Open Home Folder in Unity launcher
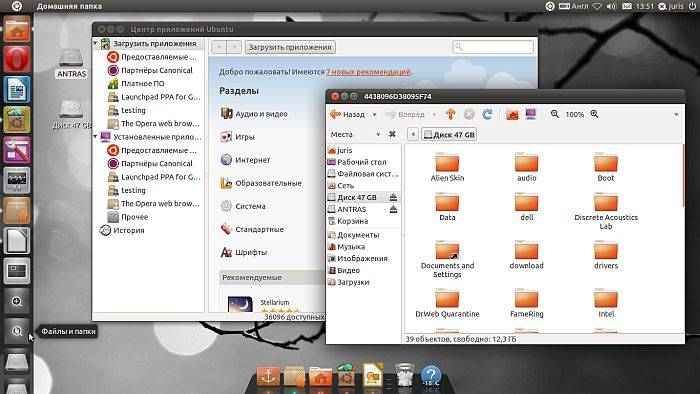 17,29
